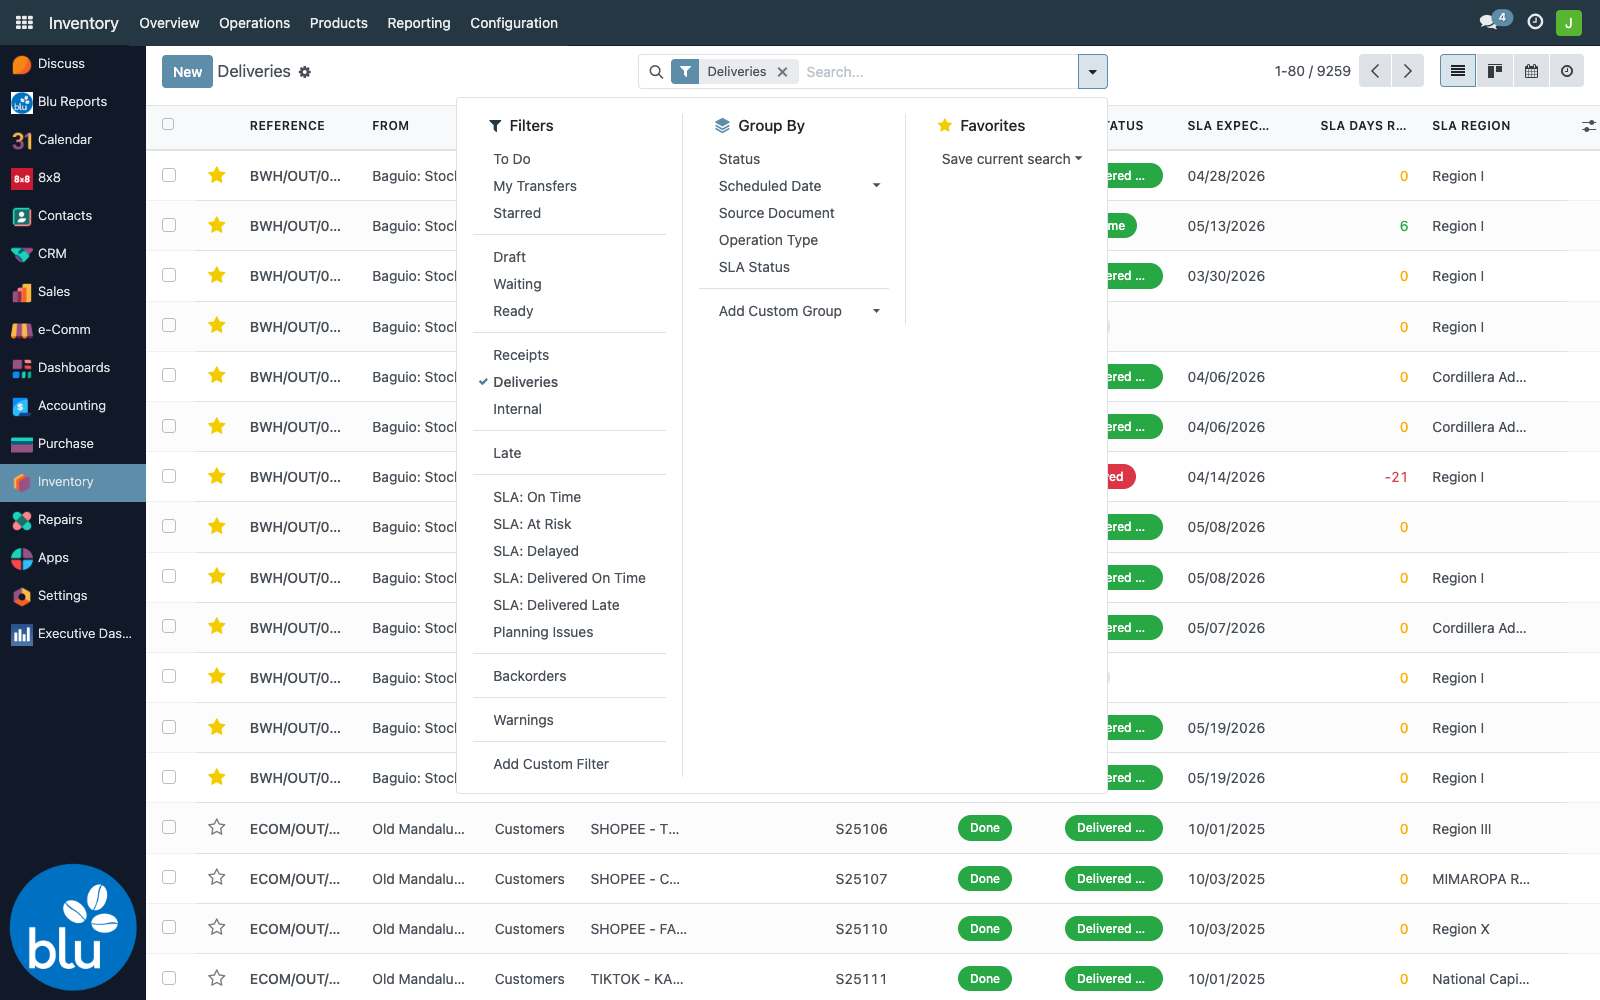This screenshot has height=1000, width=1600.
Task: Uncheck the Deliveries filter
Action: click(x=525, y=382)
